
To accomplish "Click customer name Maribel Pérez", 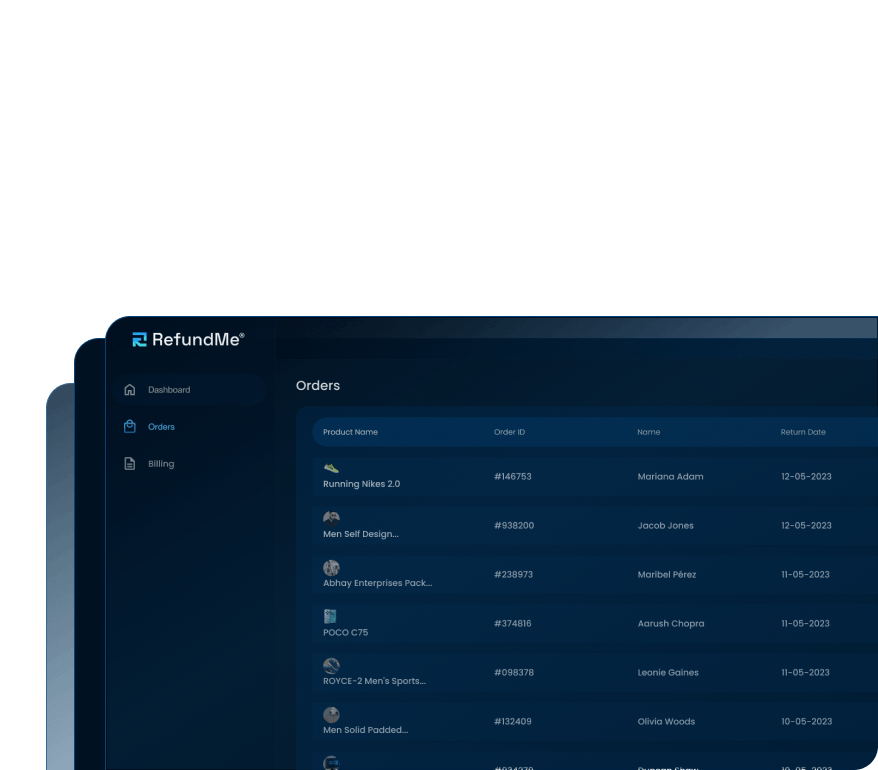I will 667,575.
